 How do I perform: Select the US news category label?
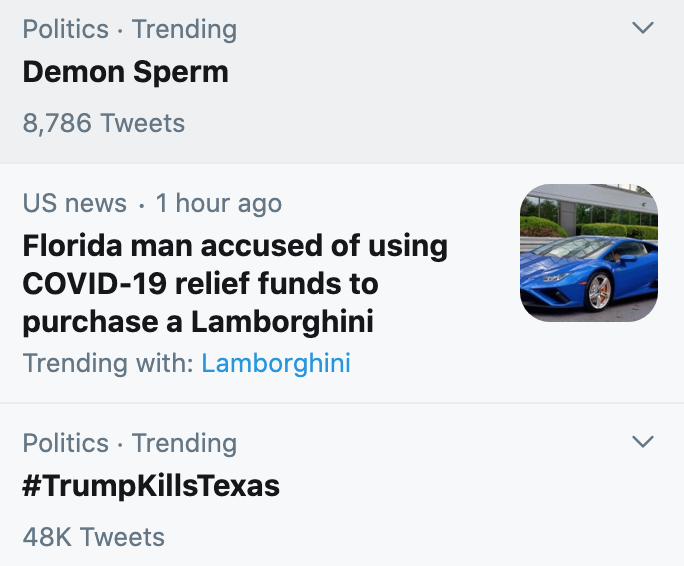tap(75, 203)
